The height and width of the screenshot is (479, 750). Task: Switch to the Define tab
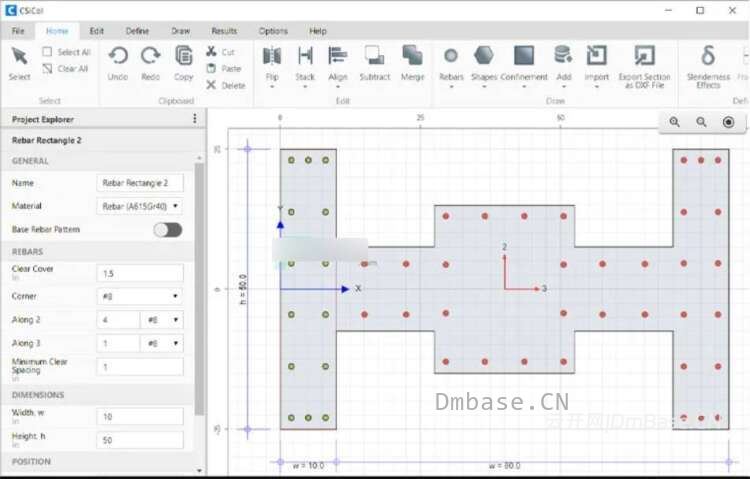point(137,31)
